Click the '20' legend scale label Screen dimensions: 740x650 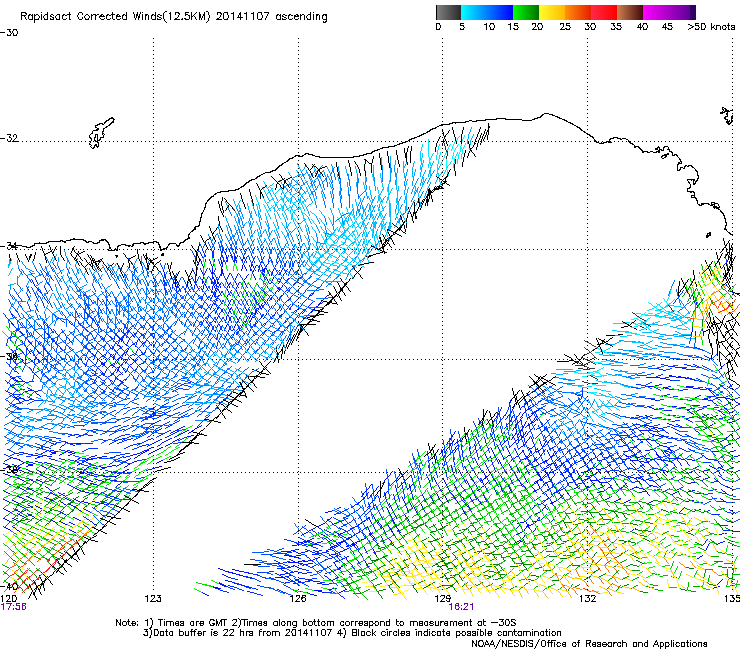[x=537, y=27]
